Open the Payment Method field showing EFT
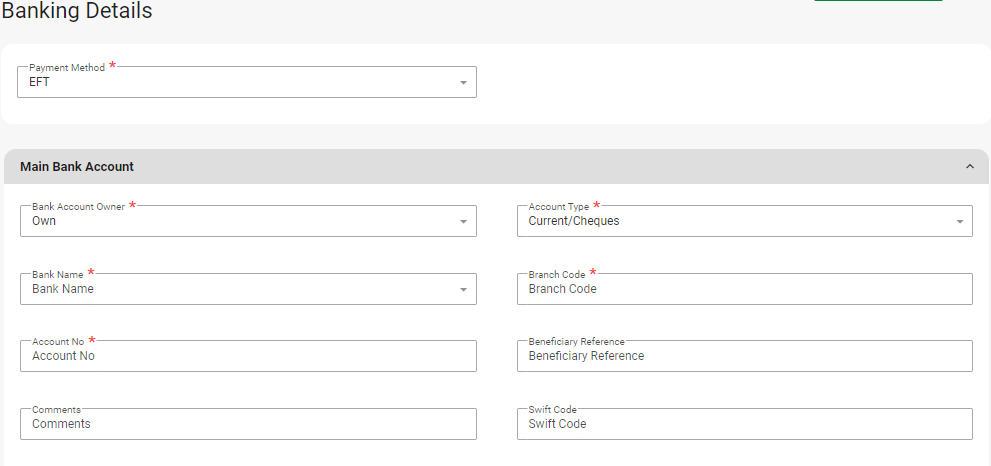The image size is (991, 466). point(240,83)
